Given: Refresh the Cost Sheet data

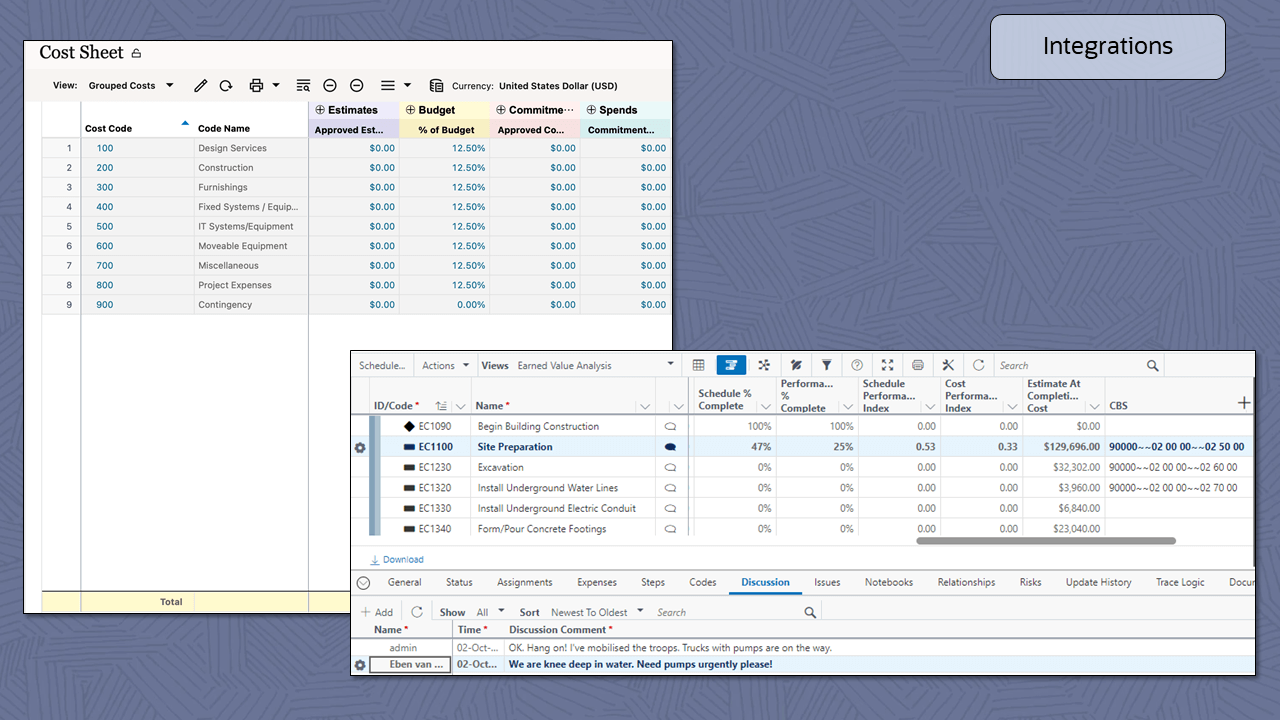Looking at the screenshot, I should click(225, 86).
